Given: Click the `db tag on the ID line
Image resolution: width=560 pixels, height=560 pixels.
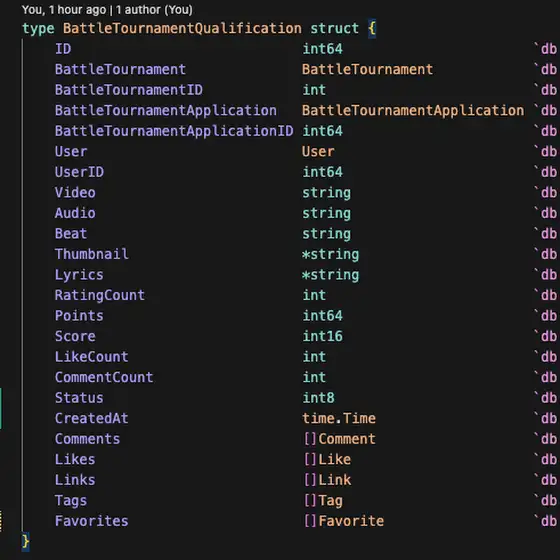Looking at the screenshot, I should [545, 49].
